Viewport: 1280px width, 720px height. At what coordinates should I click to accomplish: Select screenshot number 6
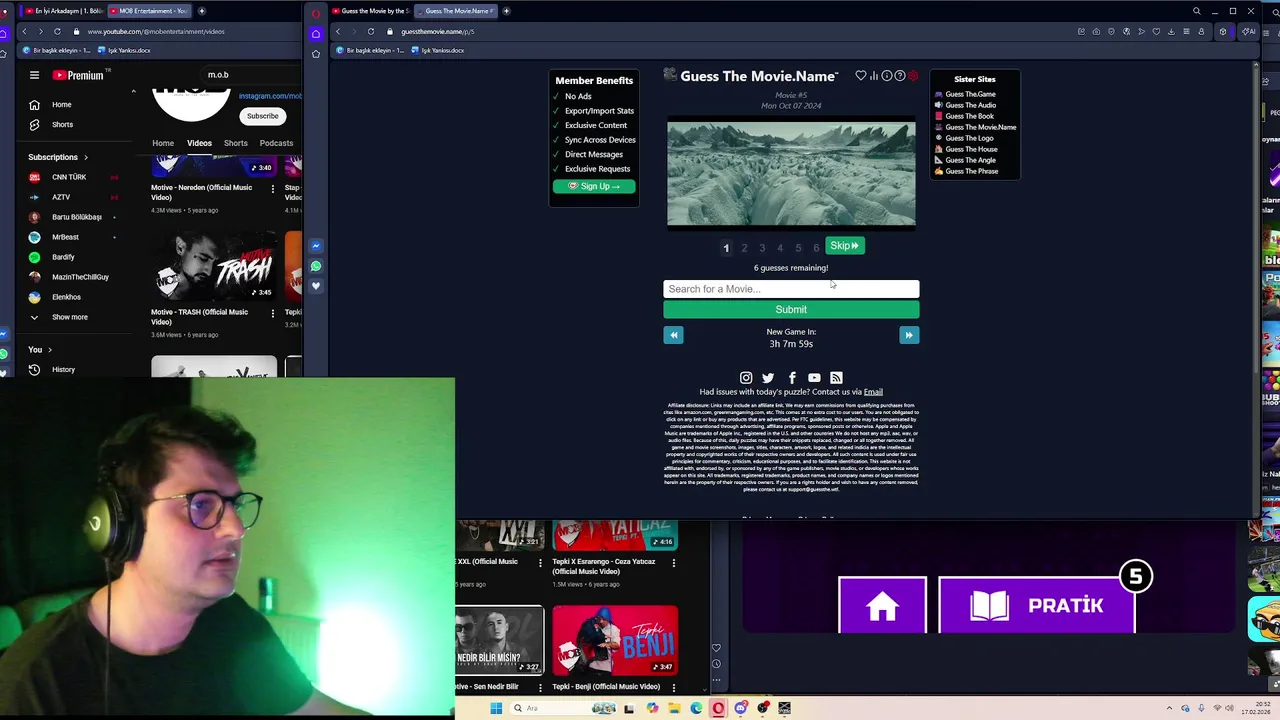click(816, 248)
